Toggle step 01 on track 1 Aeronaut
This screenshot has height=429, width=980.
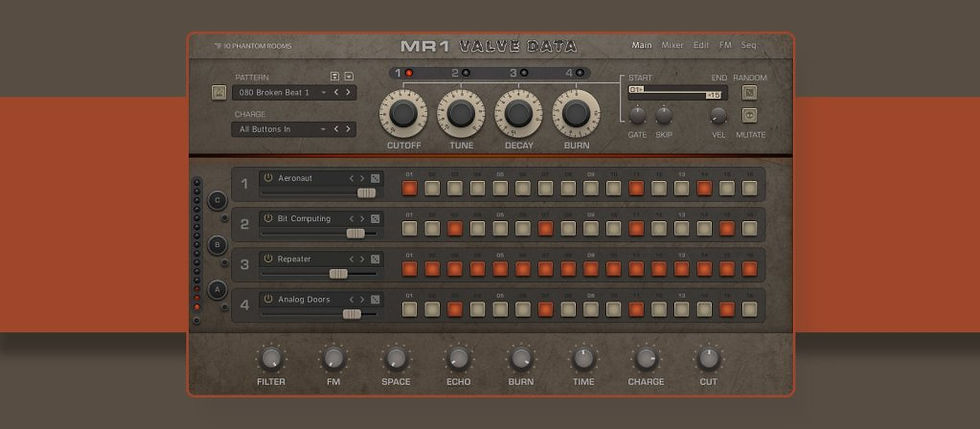click(409, 188)
